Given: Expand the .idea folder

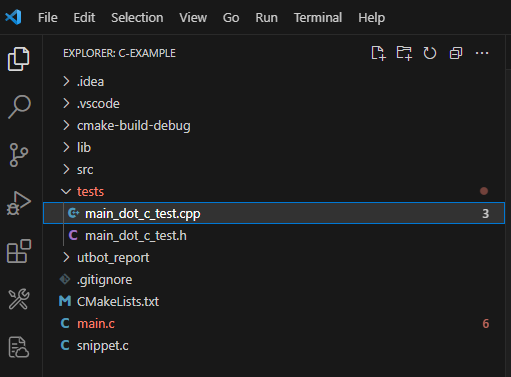Looking at the screenshot, I should point(274,81).
